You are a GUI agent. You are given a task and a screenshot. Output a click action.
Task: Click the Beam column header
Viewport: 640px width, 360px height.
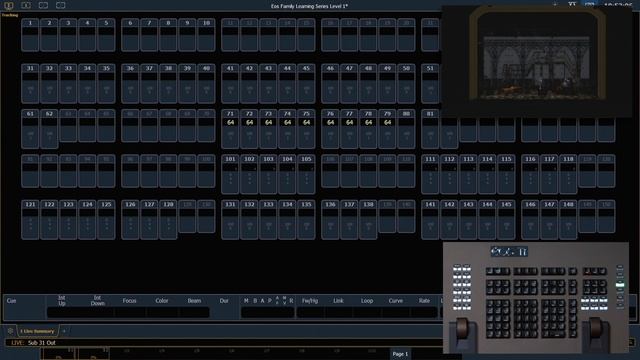pyautogui.click(x=194, y=301)
